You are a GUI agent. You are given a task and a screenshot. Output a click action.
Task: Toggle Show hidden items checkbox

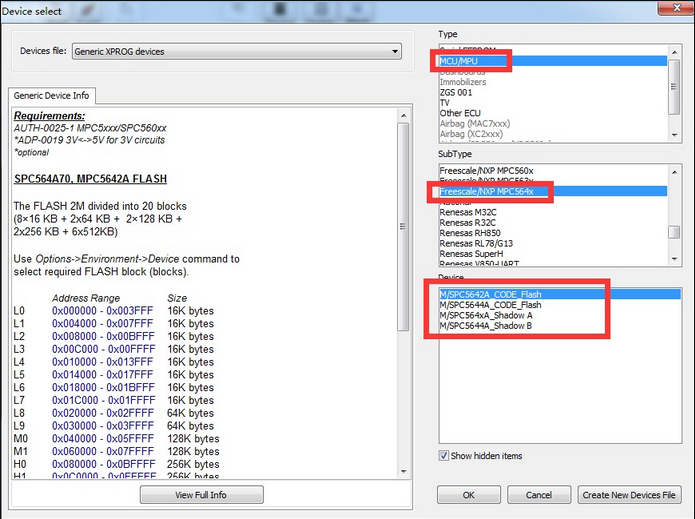click(x=444, y=456)
